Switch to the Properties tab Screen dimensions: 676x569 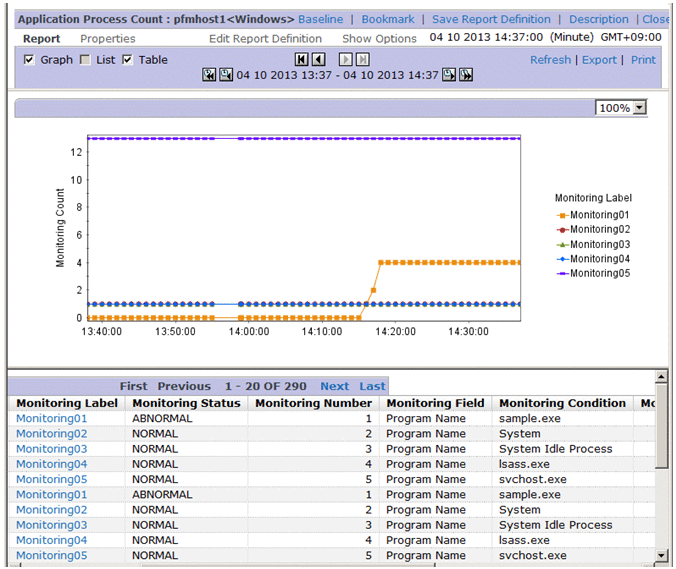(107, 39)
